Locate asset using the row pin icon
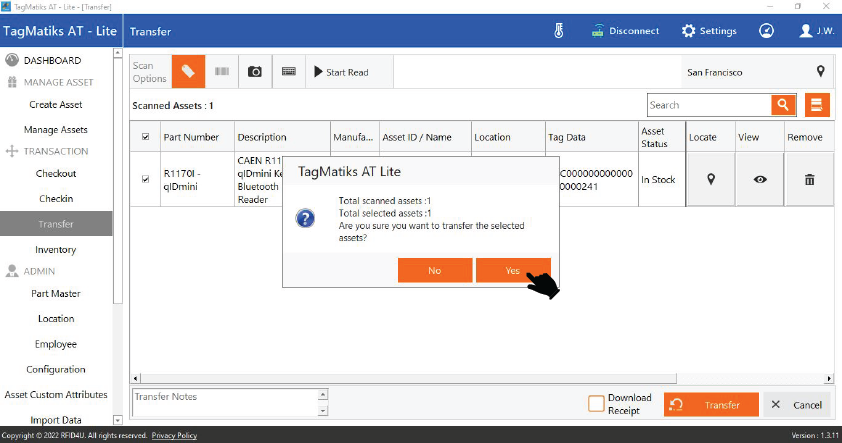This screenshot has width=842, height=443. (x=711, y=180)
